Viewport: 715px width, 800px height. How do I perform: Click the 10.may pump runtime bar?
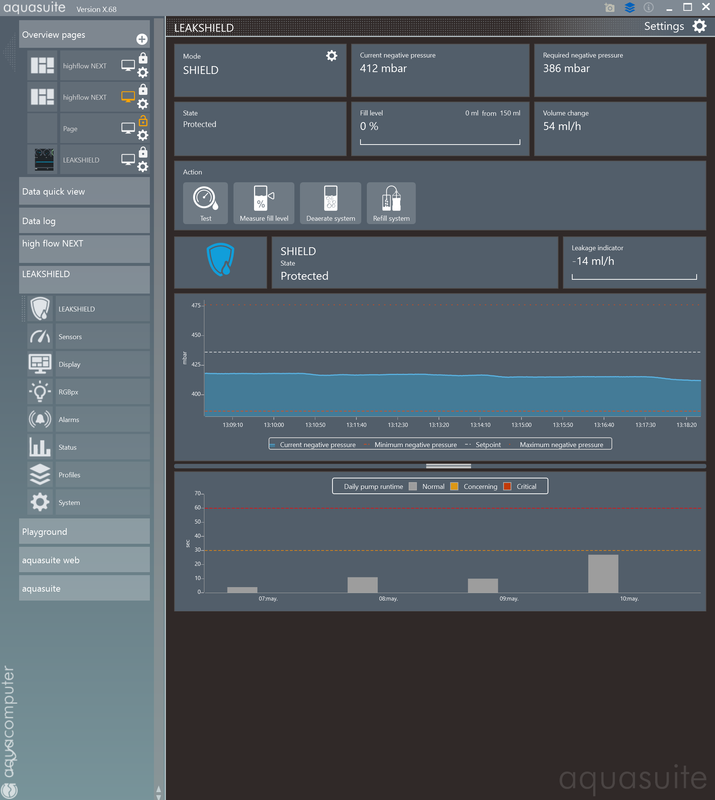click(x=603, y=573)
